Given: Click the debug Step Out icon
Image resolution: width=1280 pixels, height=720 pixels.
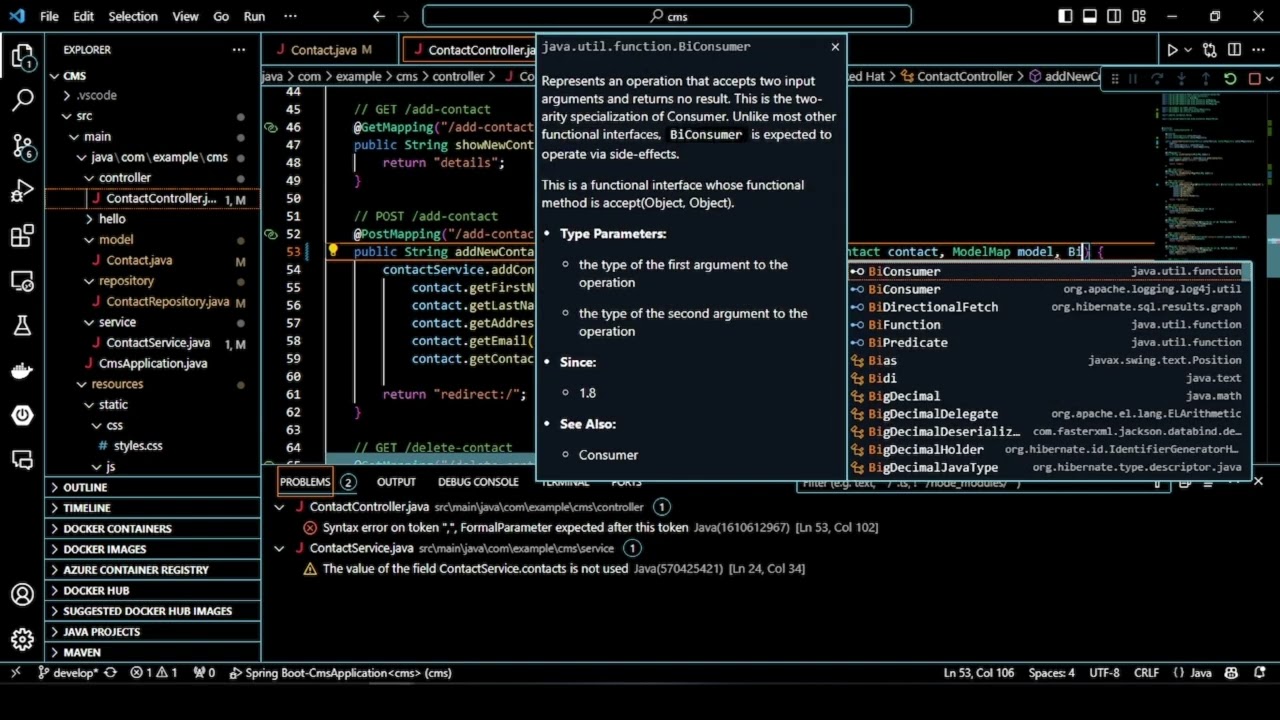Looking at the screenshot, I should click(1205, 79).
